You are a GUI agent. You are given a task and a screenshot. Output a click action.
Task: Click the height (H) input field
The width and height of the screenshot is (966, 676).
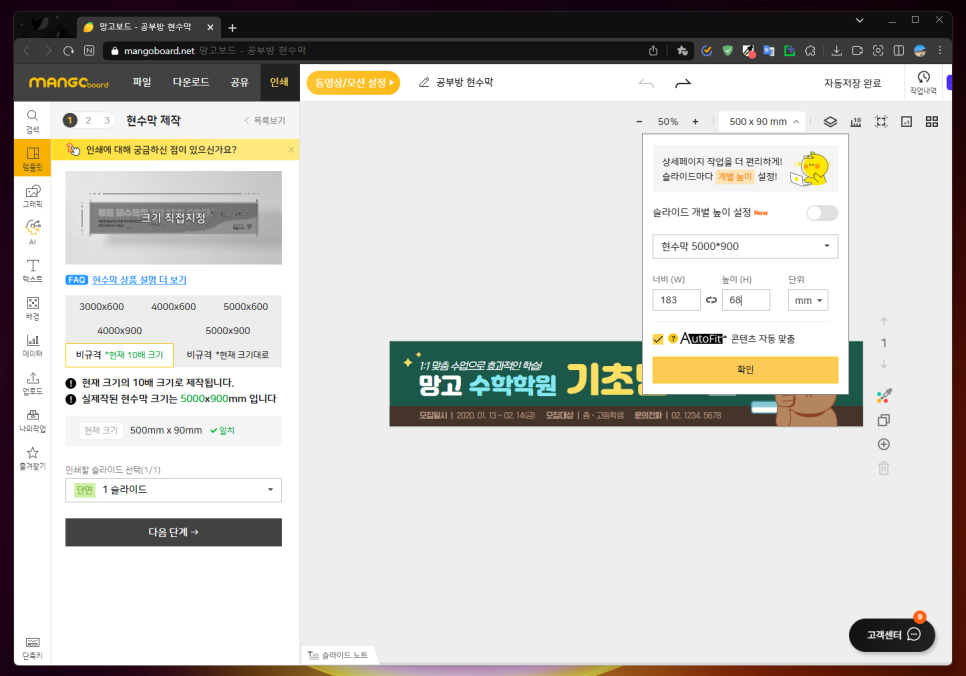pos(745,300)
